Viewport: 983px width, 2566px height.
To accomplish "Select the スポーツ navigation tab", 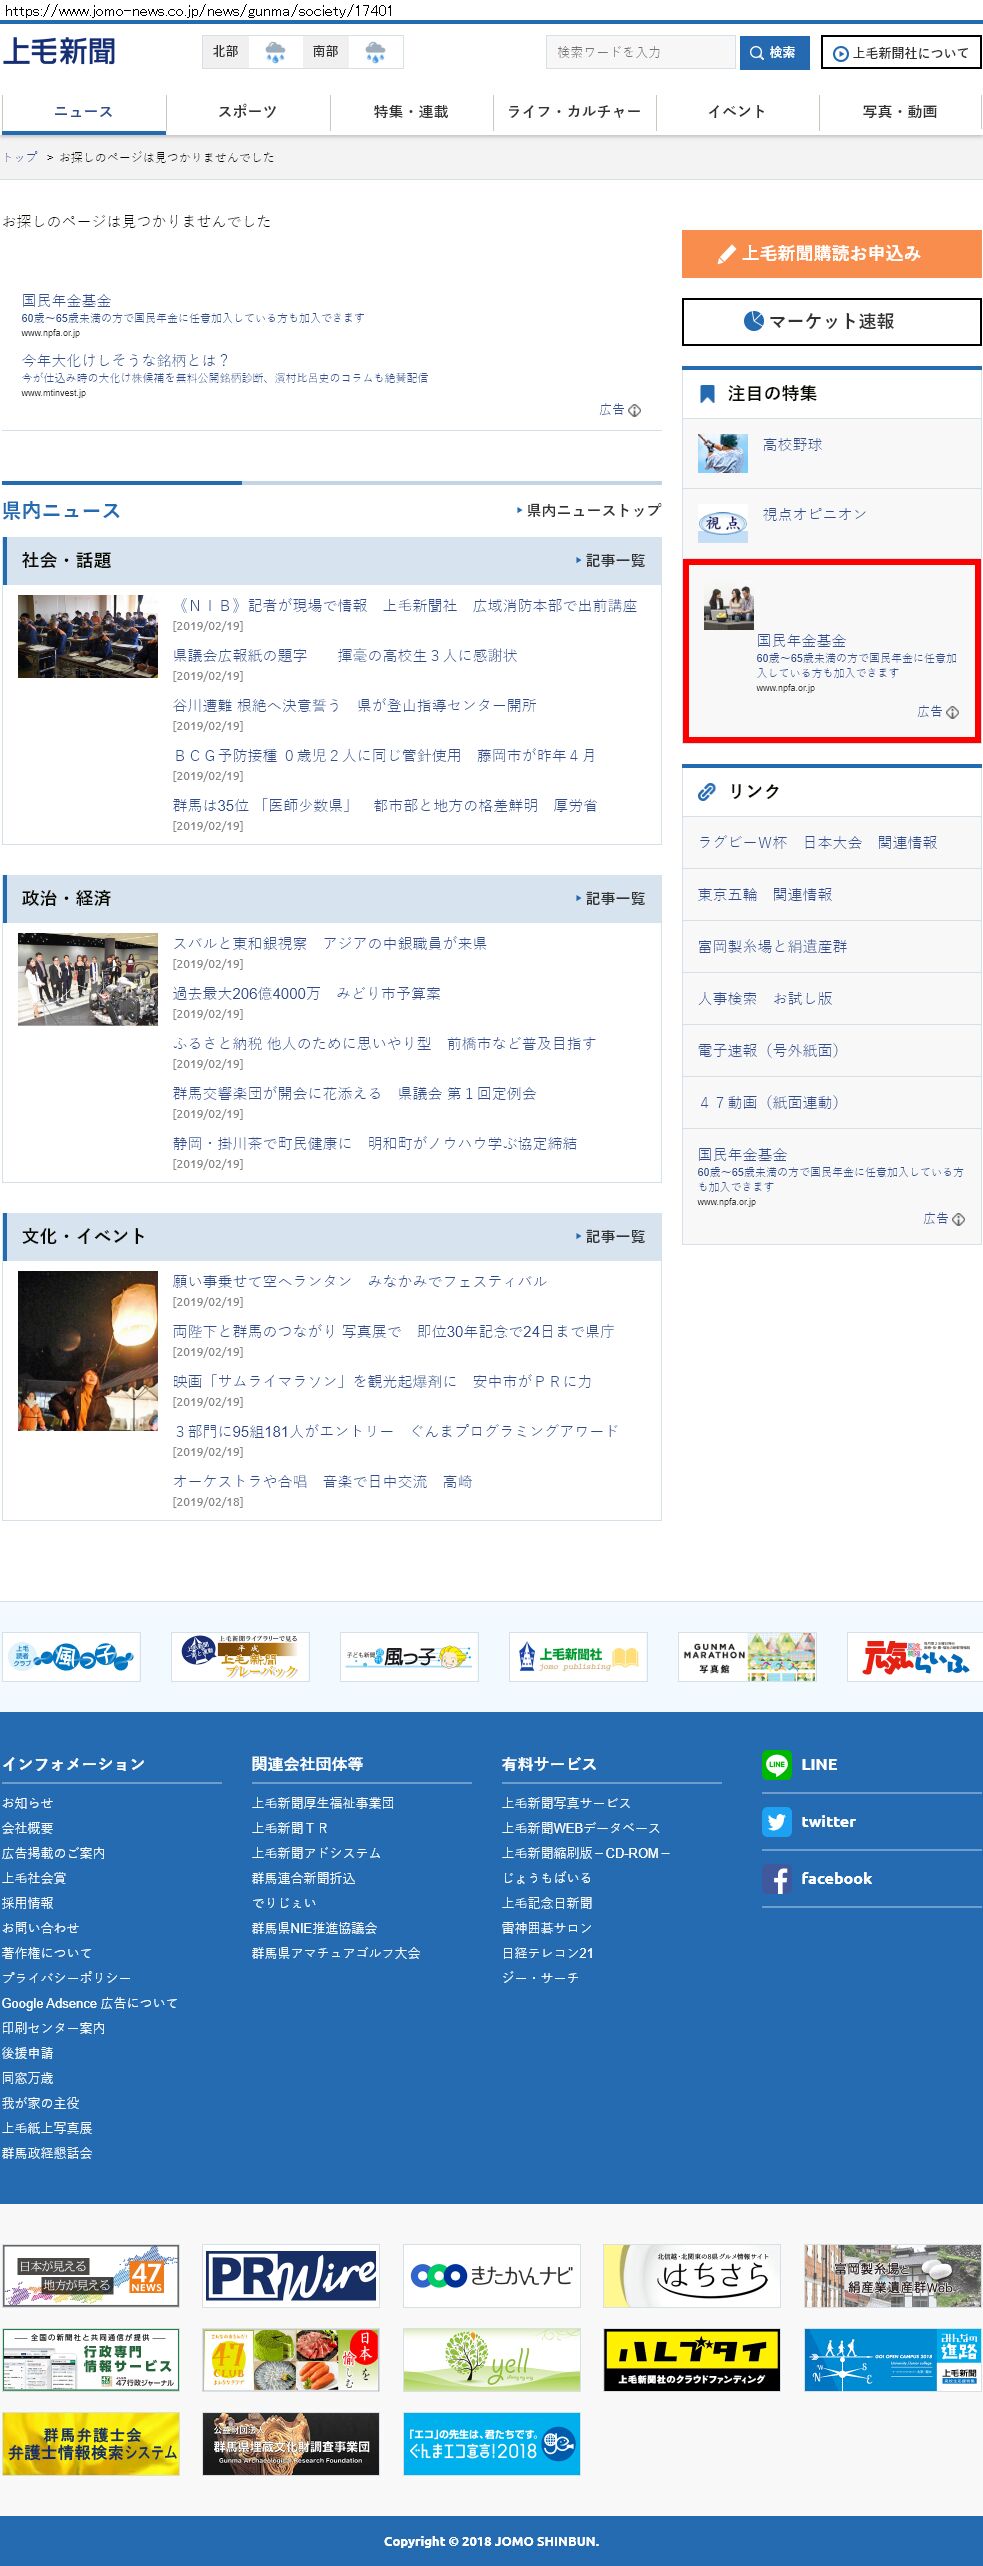I will click(x=247, y=112).
